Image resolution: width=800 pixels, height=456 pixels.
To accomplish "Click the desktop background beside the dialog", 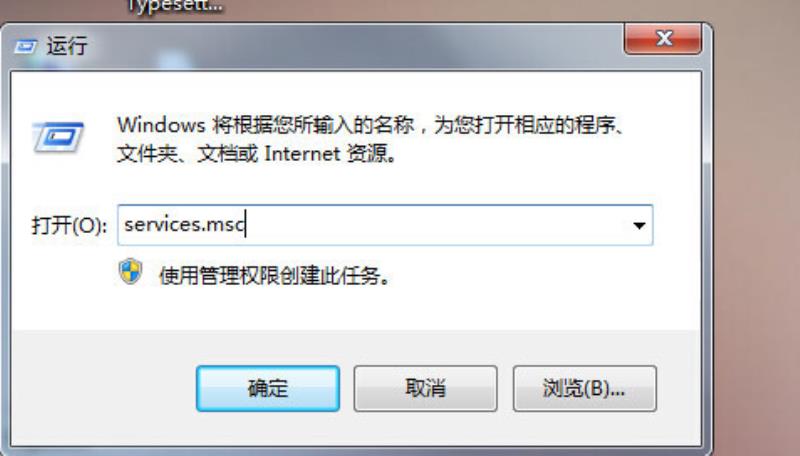I will click(x=755, y=230).
